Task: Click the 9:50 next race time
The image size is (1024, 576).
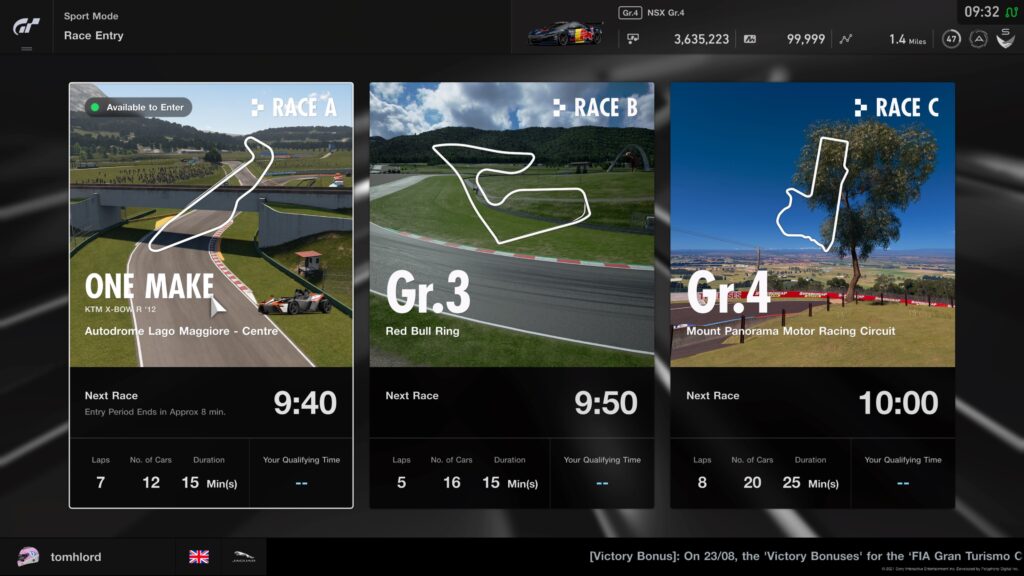Action: tap(606, 403)
